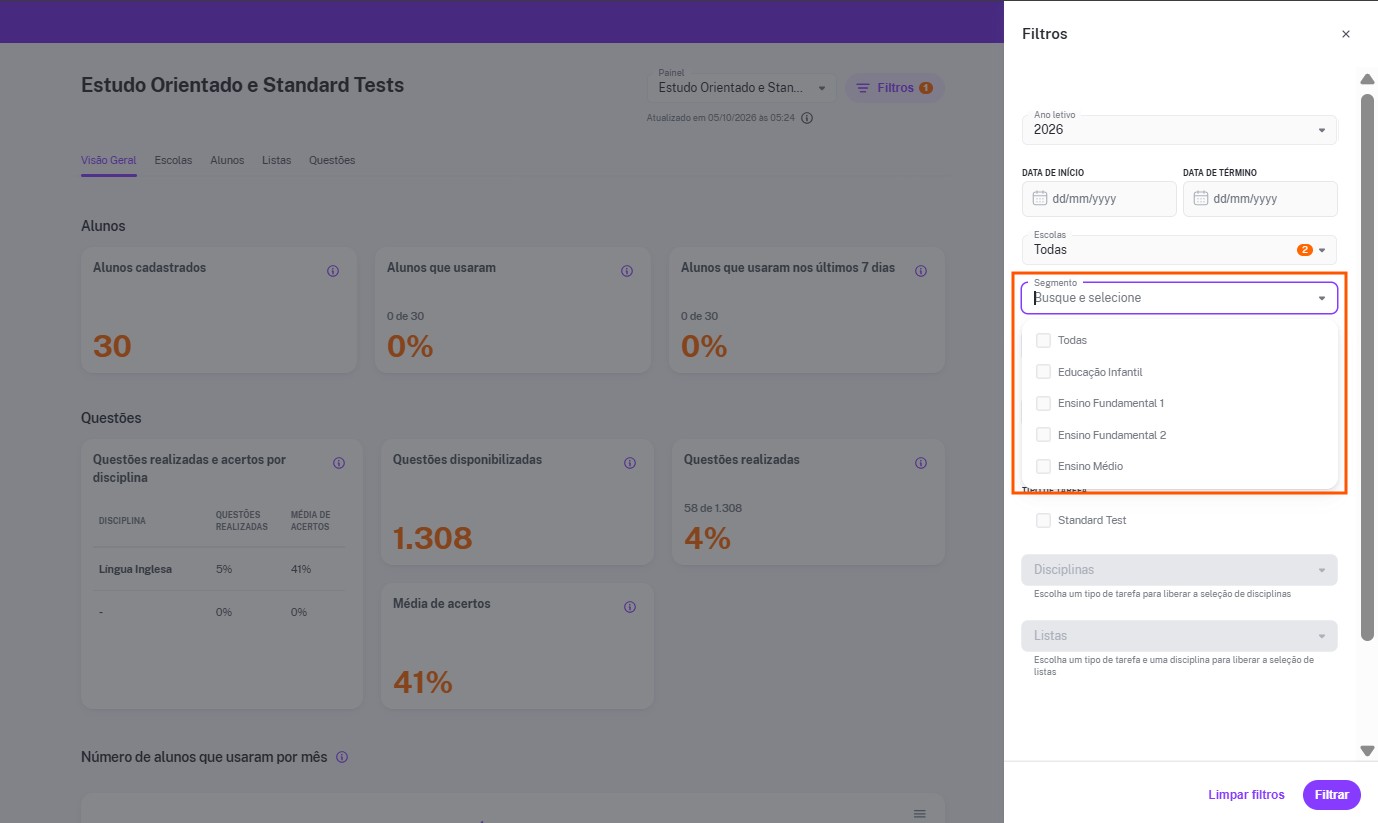Viewport: 1378px width, 823px height.
Task: Open the Disciplinas dropdown
Action: 1179,570
